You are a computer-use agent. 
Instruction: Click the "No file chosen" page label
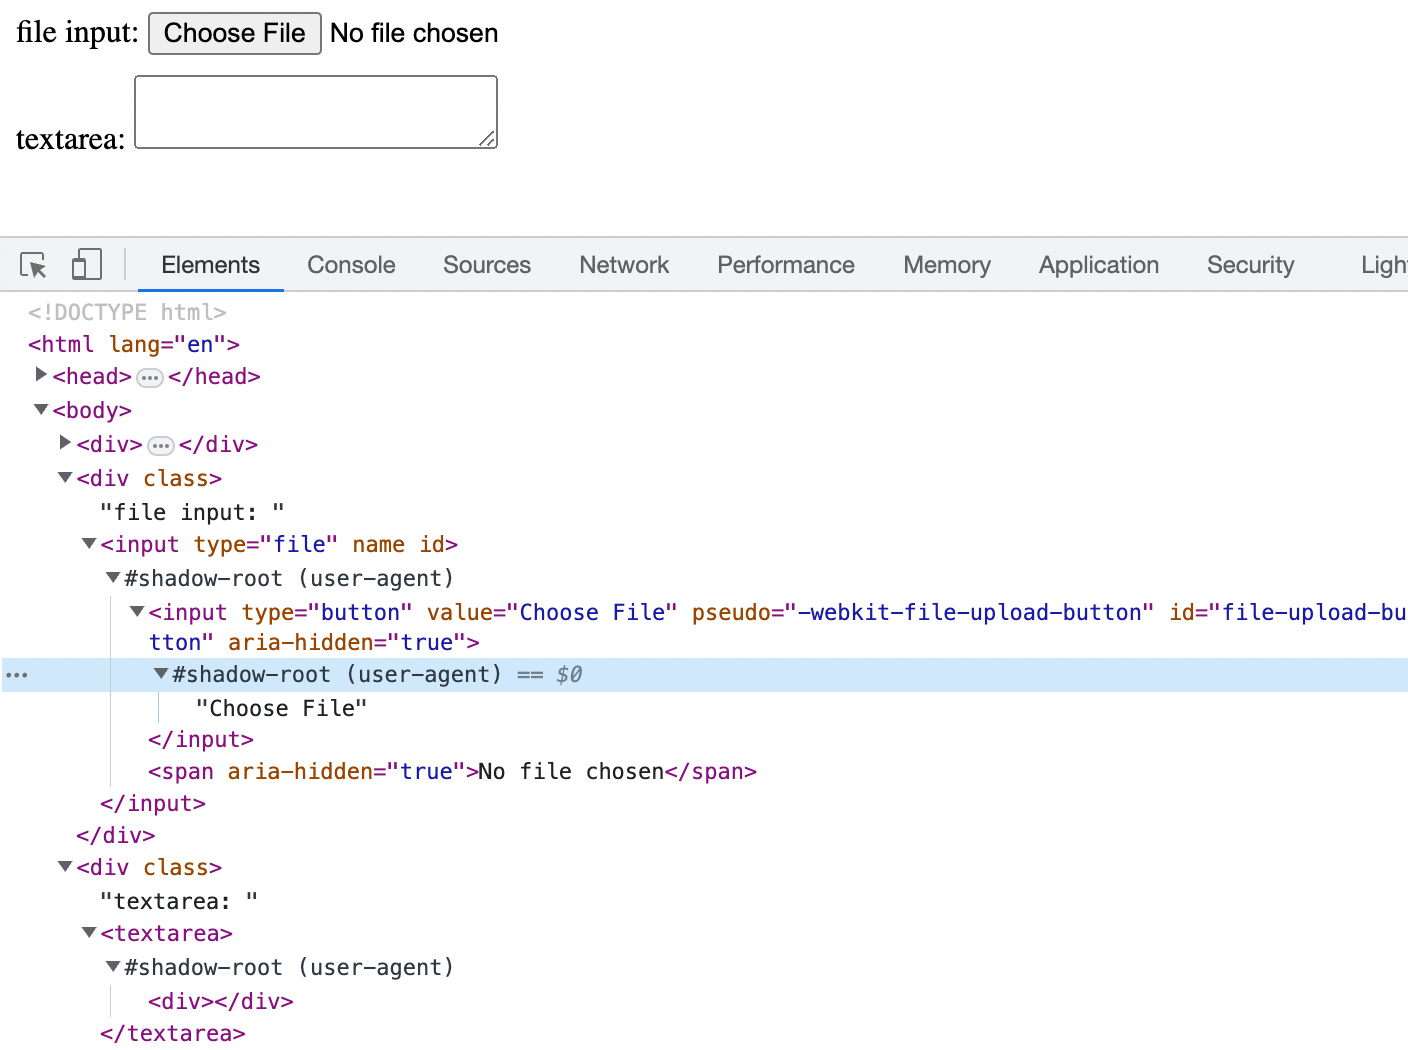point(414,33)
